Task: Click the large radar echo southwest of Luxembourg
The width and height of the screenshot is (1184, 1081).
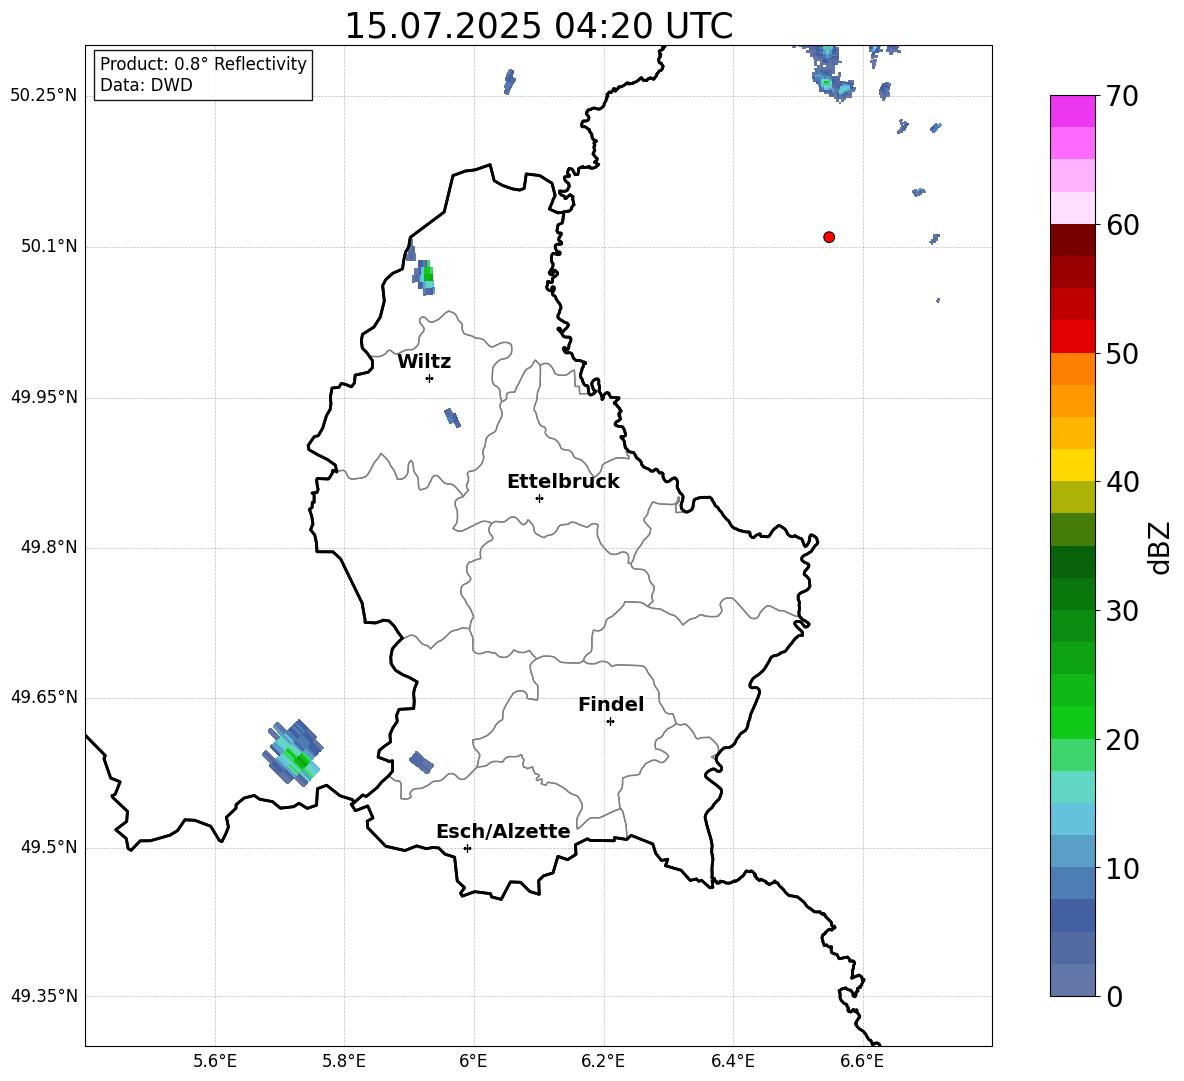Action: [293, 753]
